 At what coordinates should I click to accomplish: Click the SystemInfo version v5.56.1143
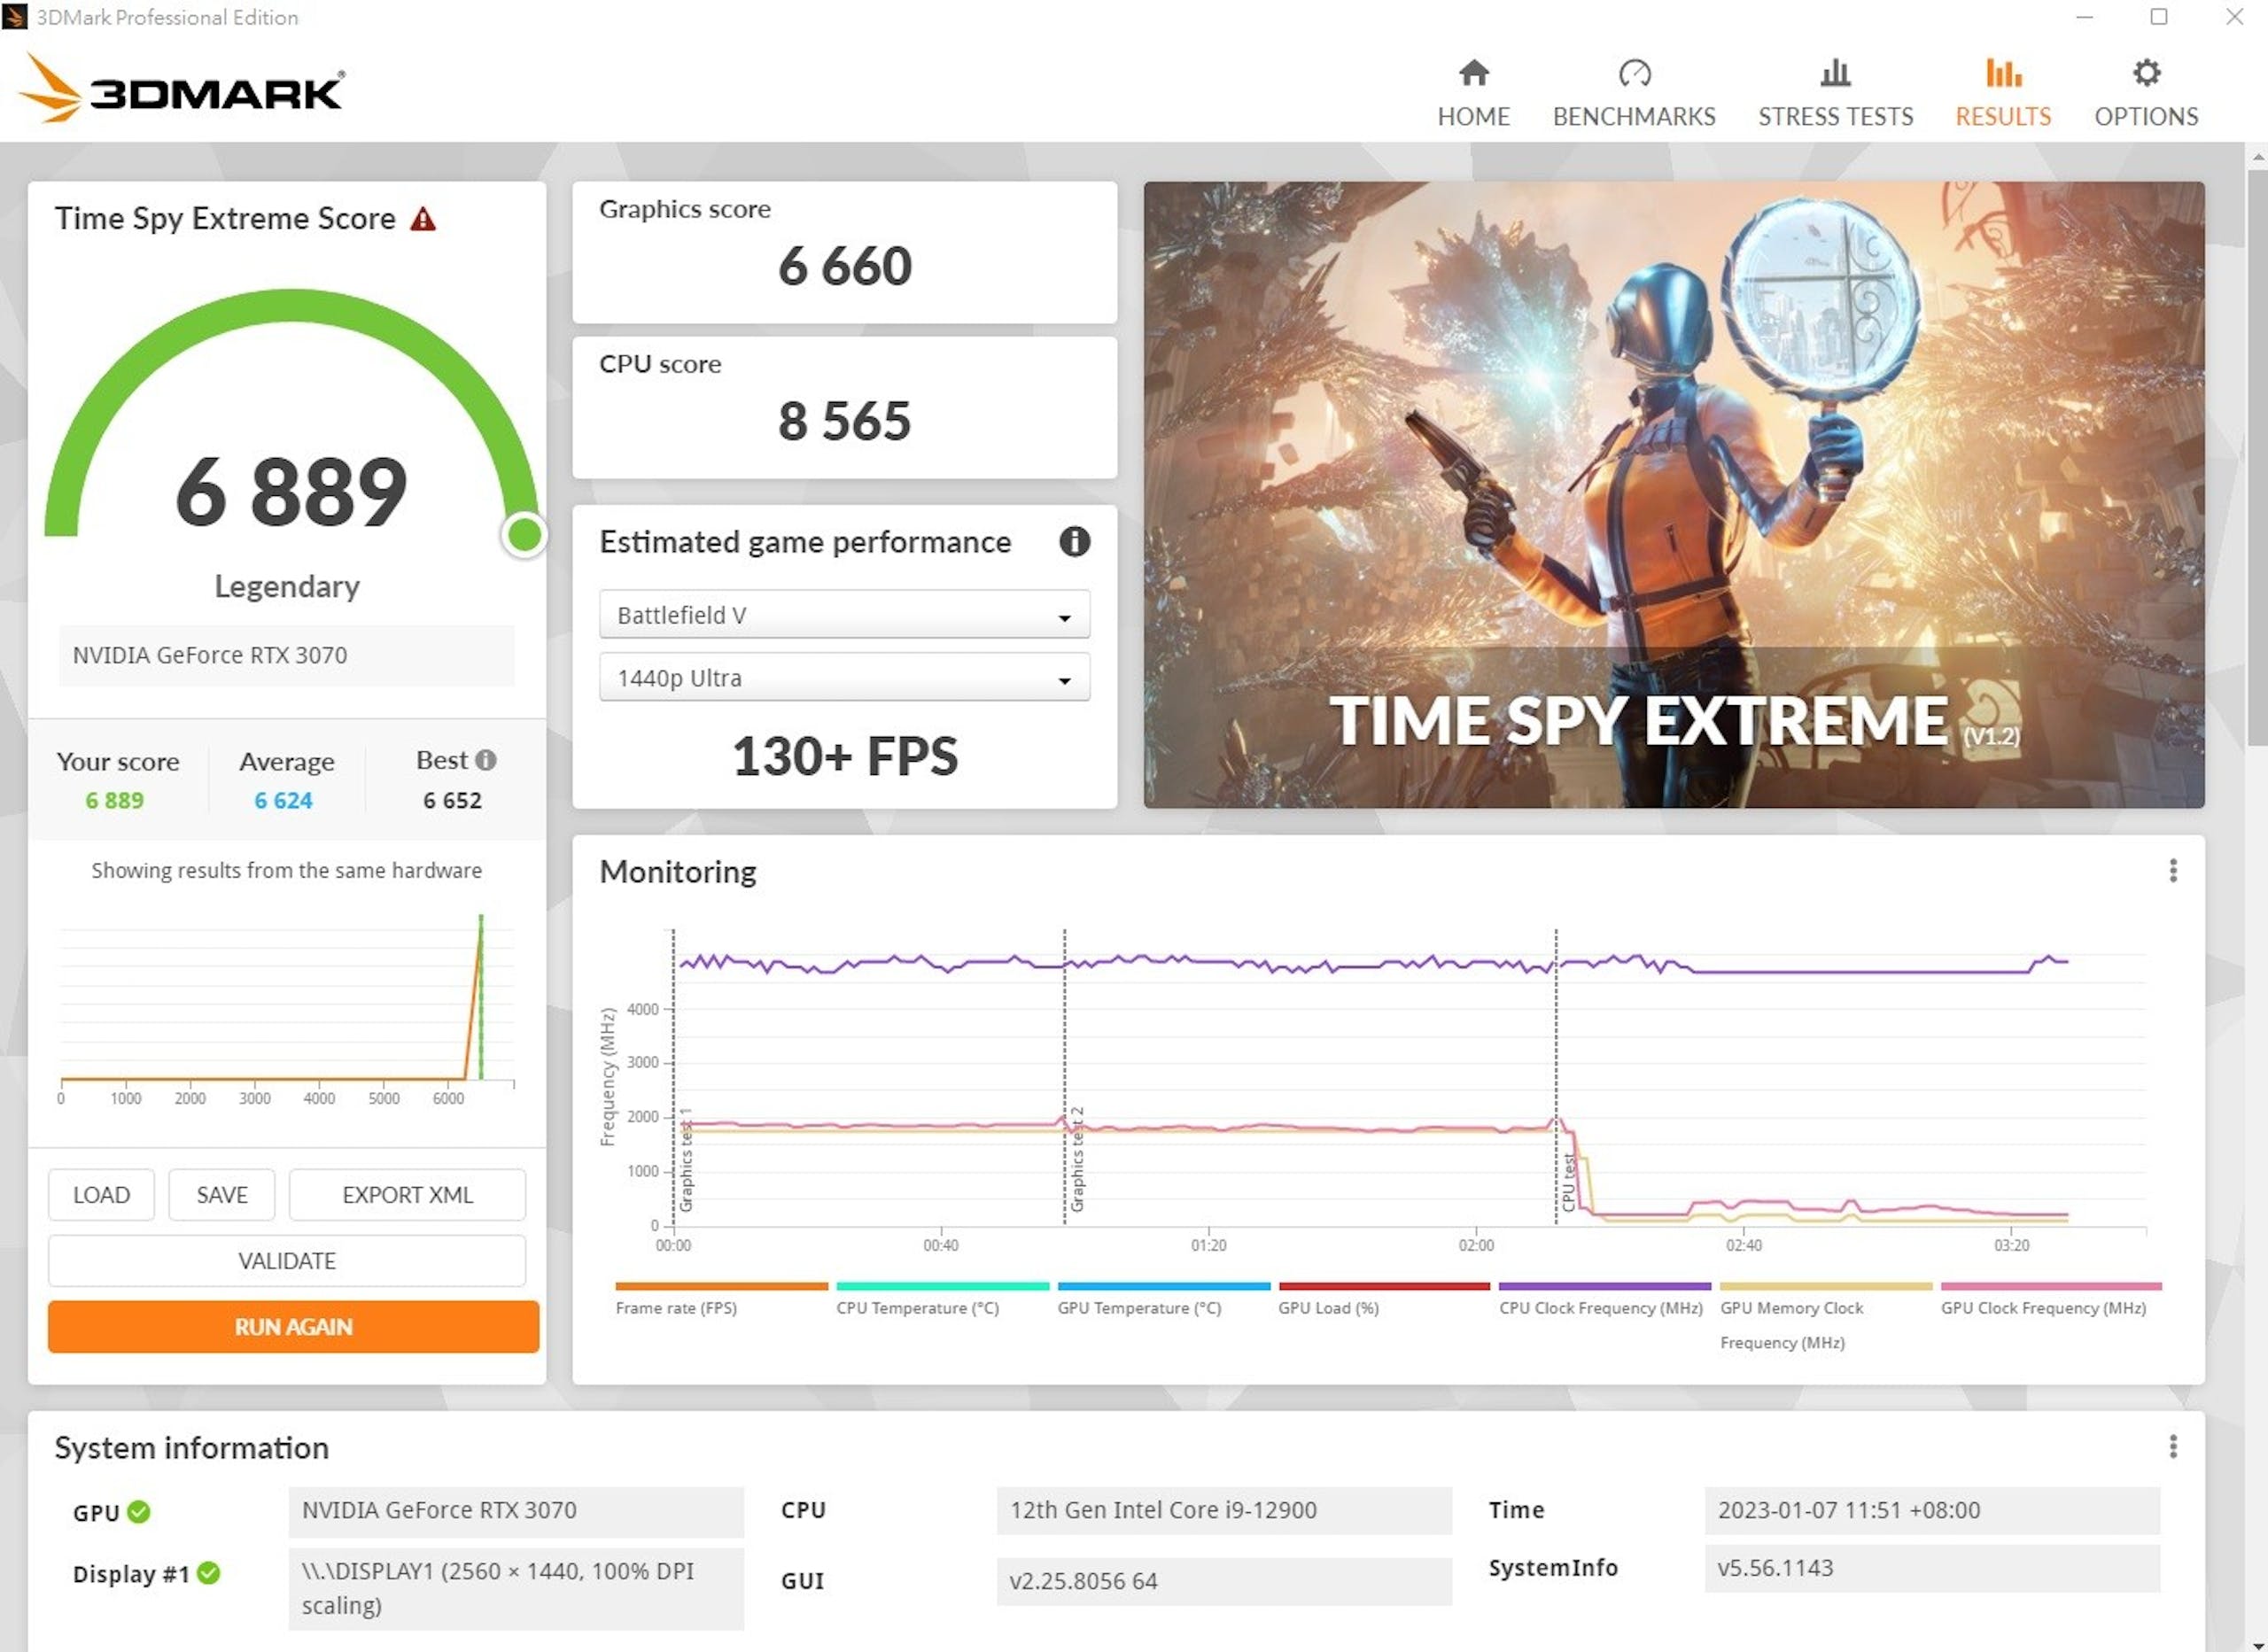1932,1568
